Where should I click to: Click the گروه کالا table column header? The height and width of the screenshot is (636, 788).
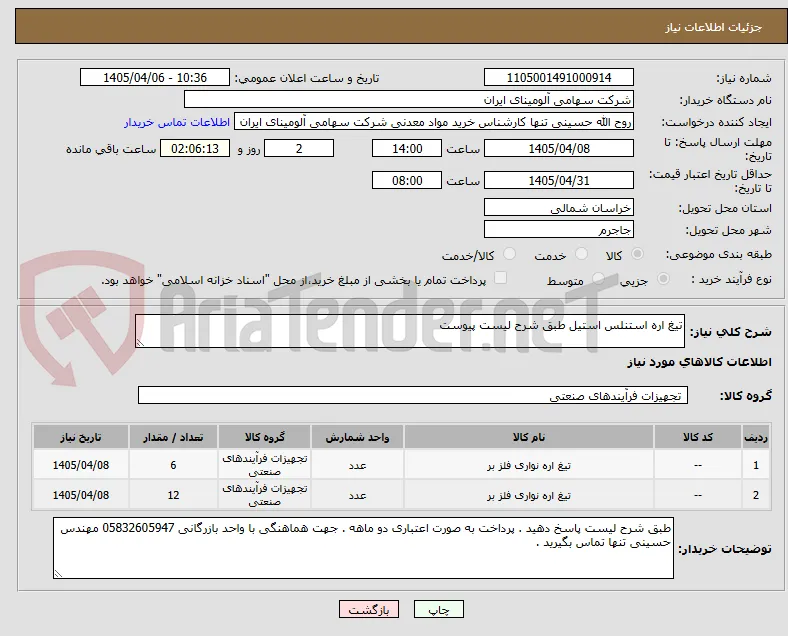(x=264, y=437)
